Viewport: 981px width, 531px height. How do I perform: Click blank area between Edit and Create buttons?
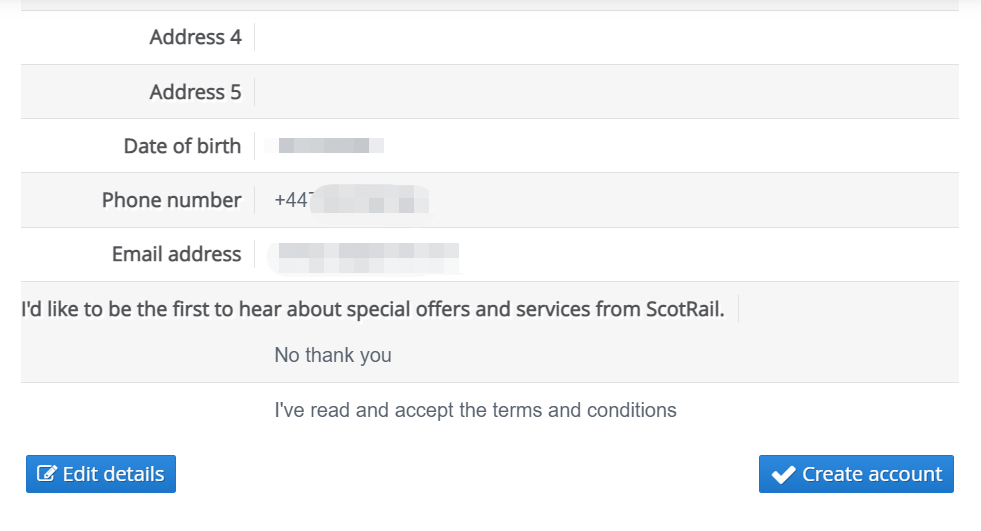pyautogui.click(x=467, y=474)
